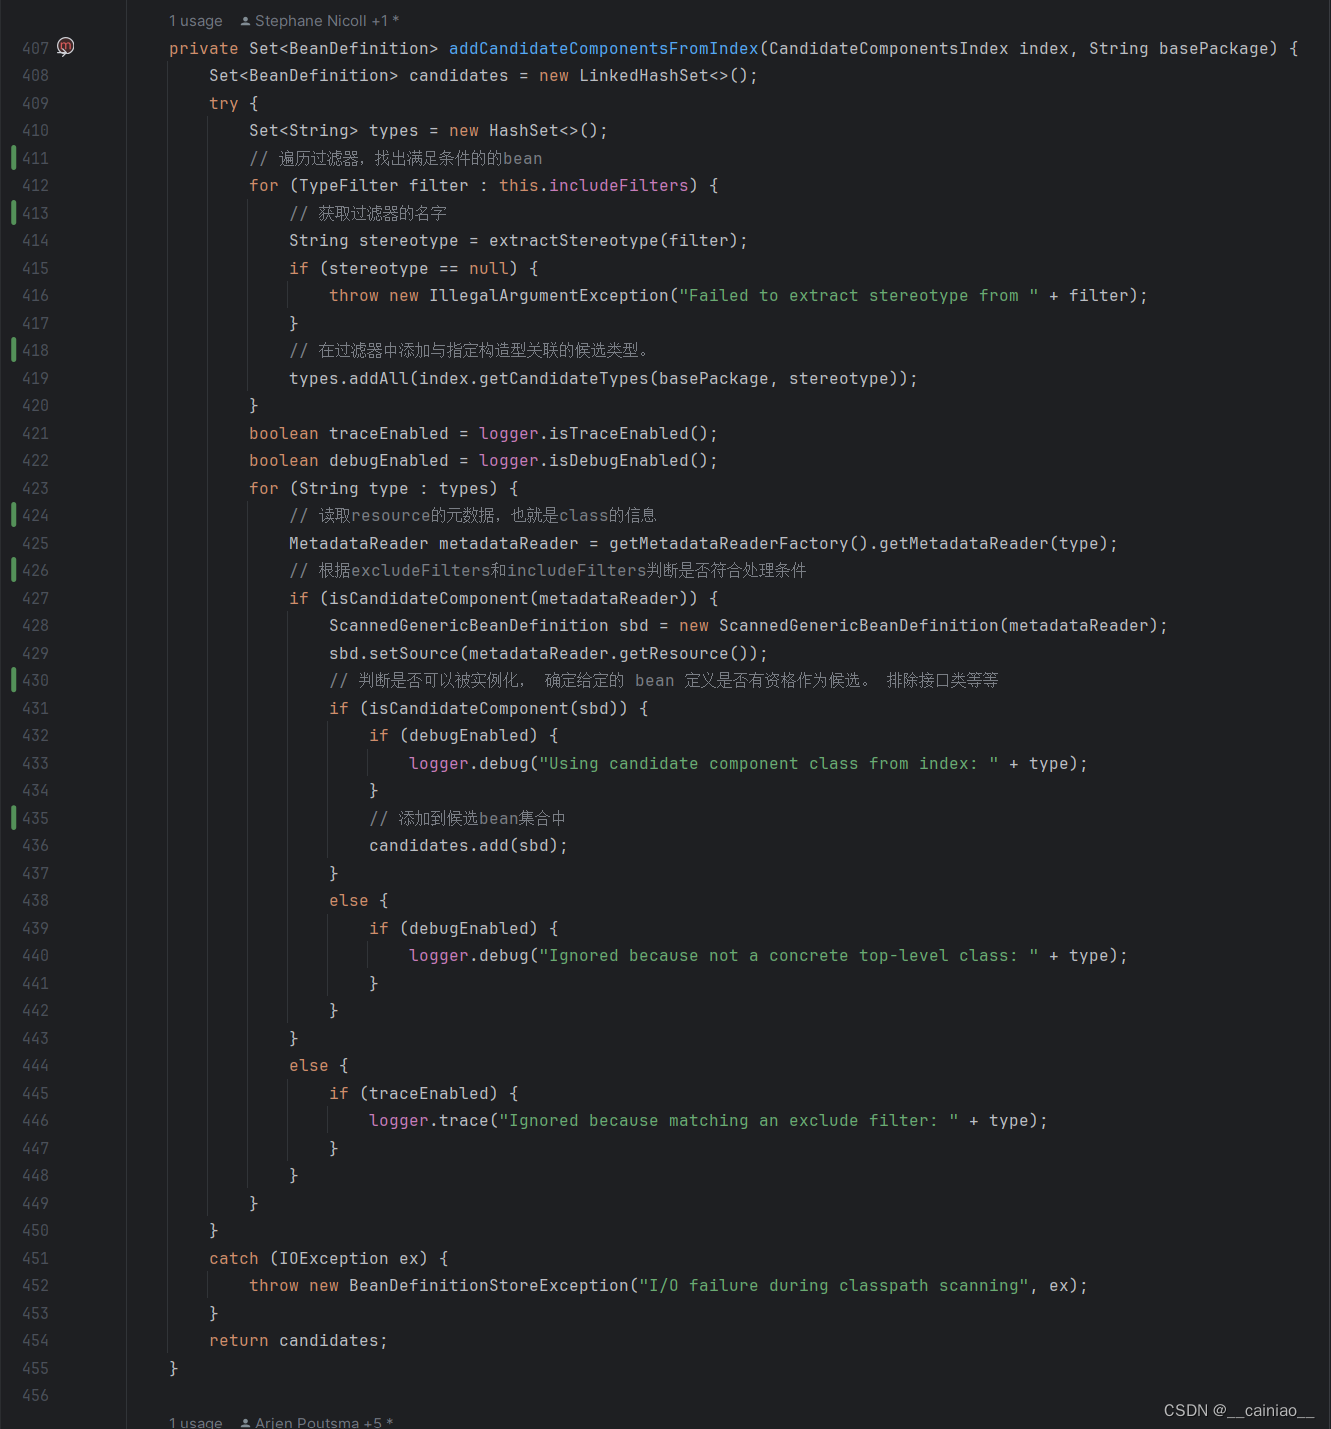
Task: Click the string "I/O failure during classpath scanning"
Action: point(834,1286)
